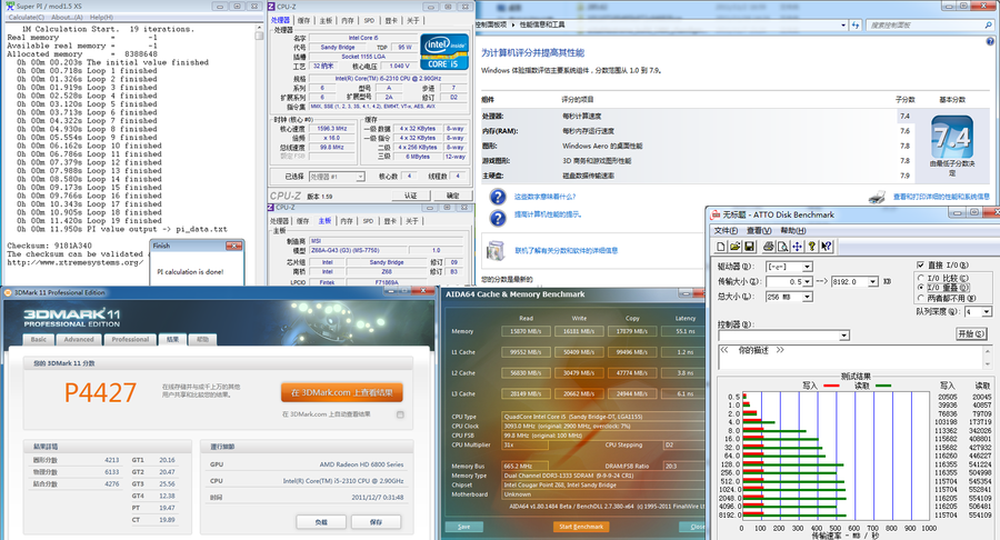Switch to SPD tab in upper CPU-Z window

coord(369,20)
